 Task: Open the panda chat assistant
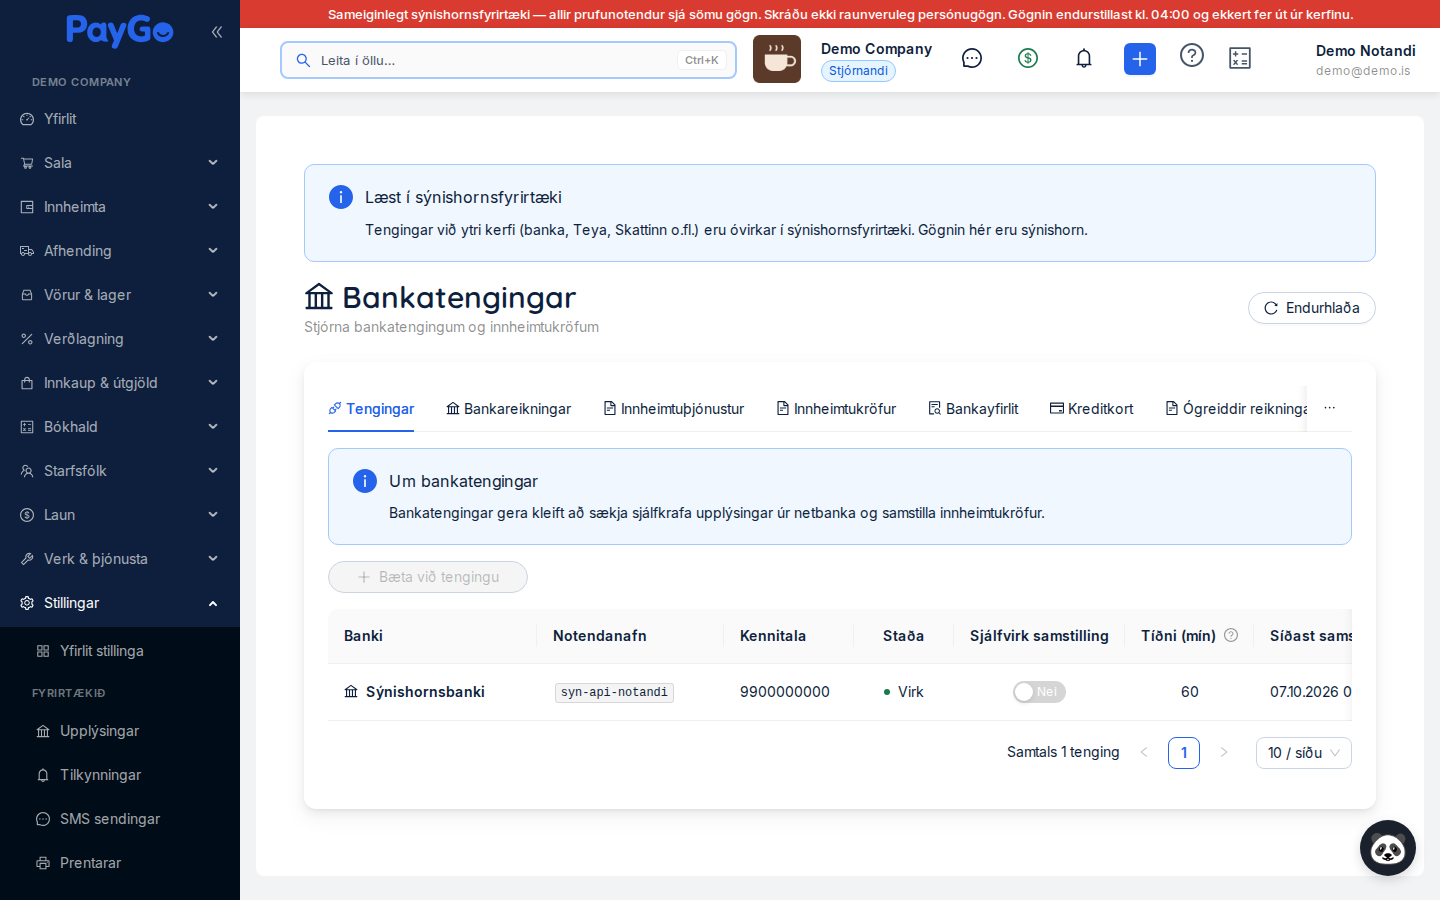1388,848
